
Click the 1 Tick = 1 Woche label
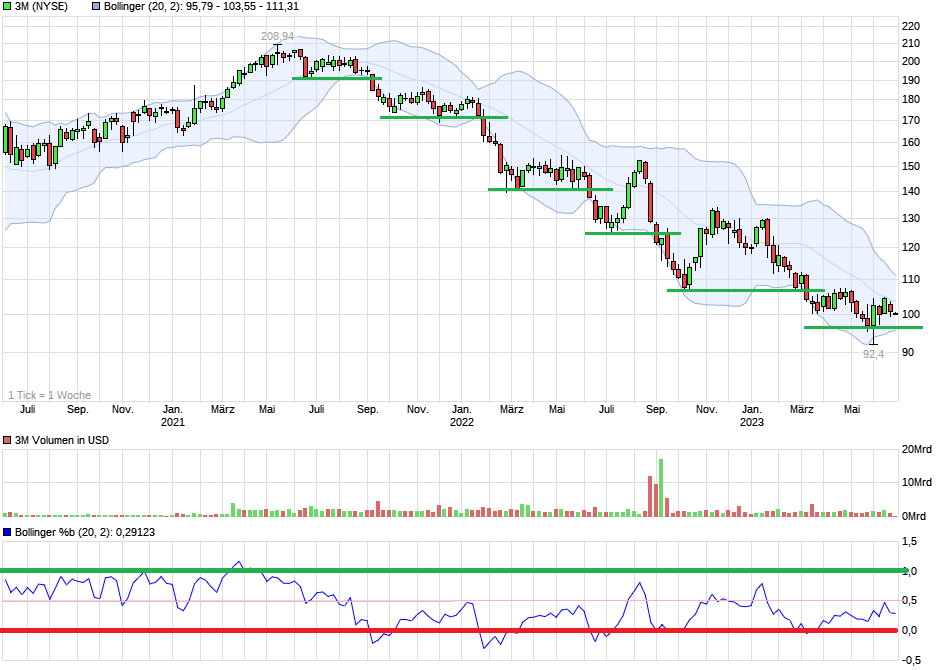tap(50, 395)
